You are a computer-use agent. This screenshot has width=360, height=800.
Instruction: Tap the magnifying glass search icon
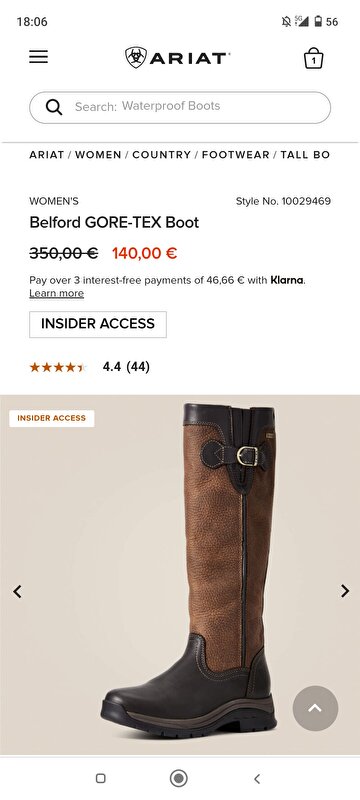click(54, 107)
